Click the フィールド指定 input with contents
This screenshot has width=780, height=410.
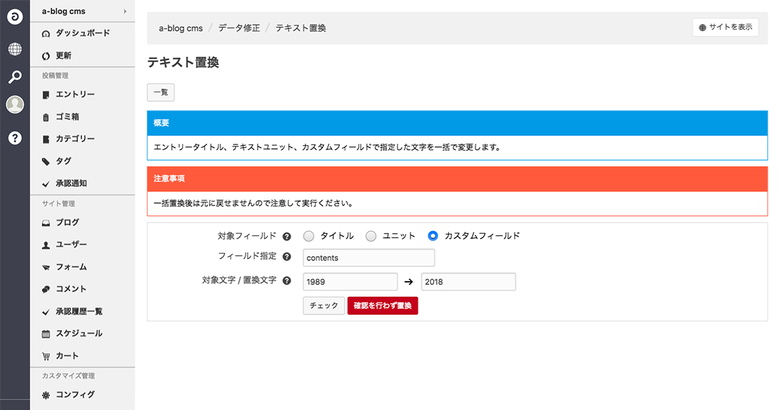[x=369, y=258]
